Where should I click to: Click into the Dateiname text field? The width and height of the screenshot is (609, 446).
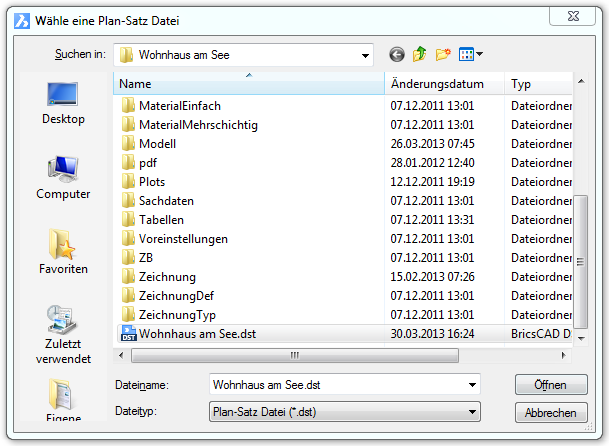(335, 384)
